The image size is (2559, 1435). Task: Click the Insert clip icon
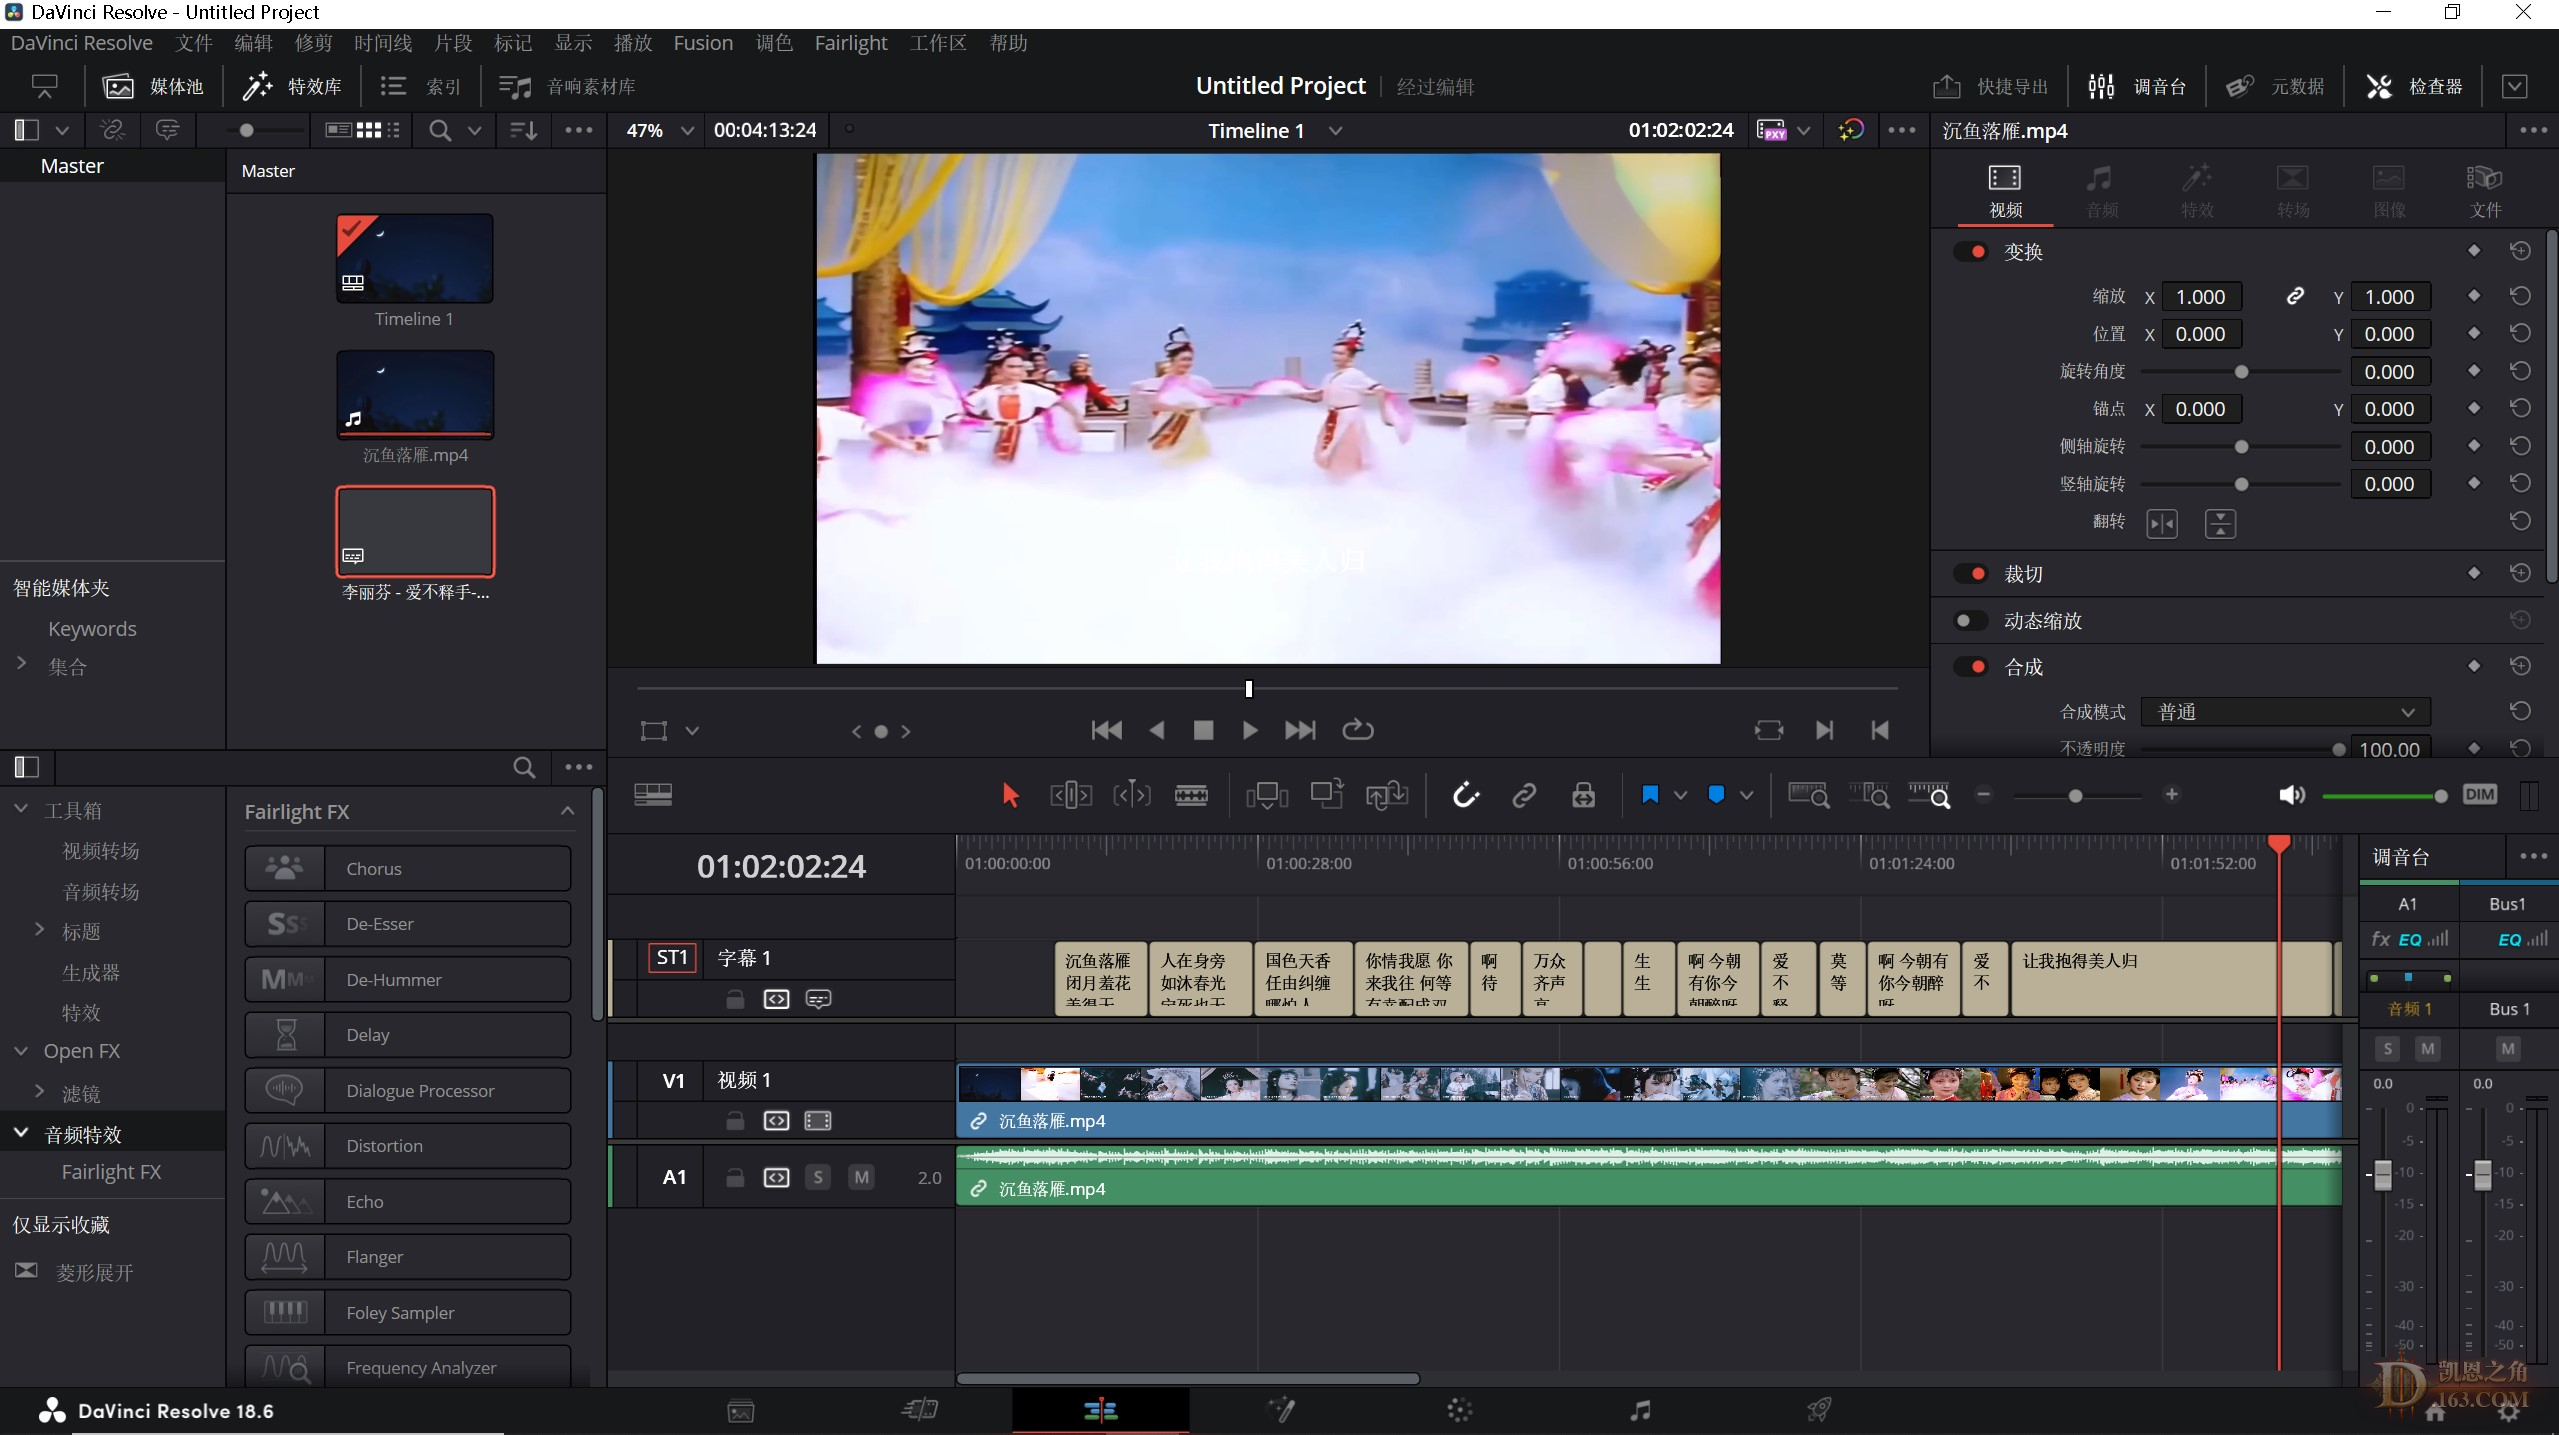(x=1267, y=796)
